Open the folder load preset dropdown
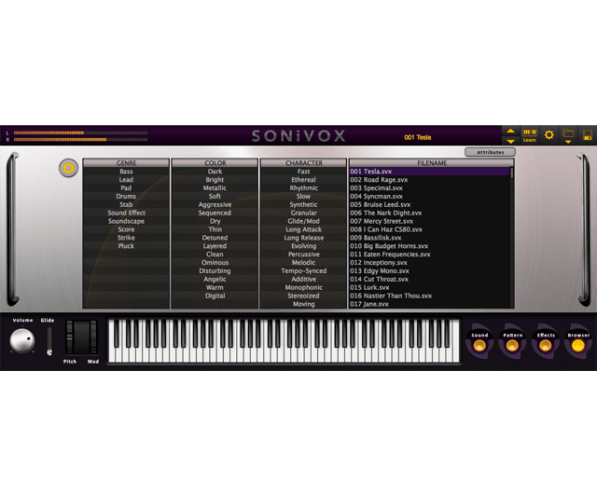This screenshot has height=497, width=597. 568,135
